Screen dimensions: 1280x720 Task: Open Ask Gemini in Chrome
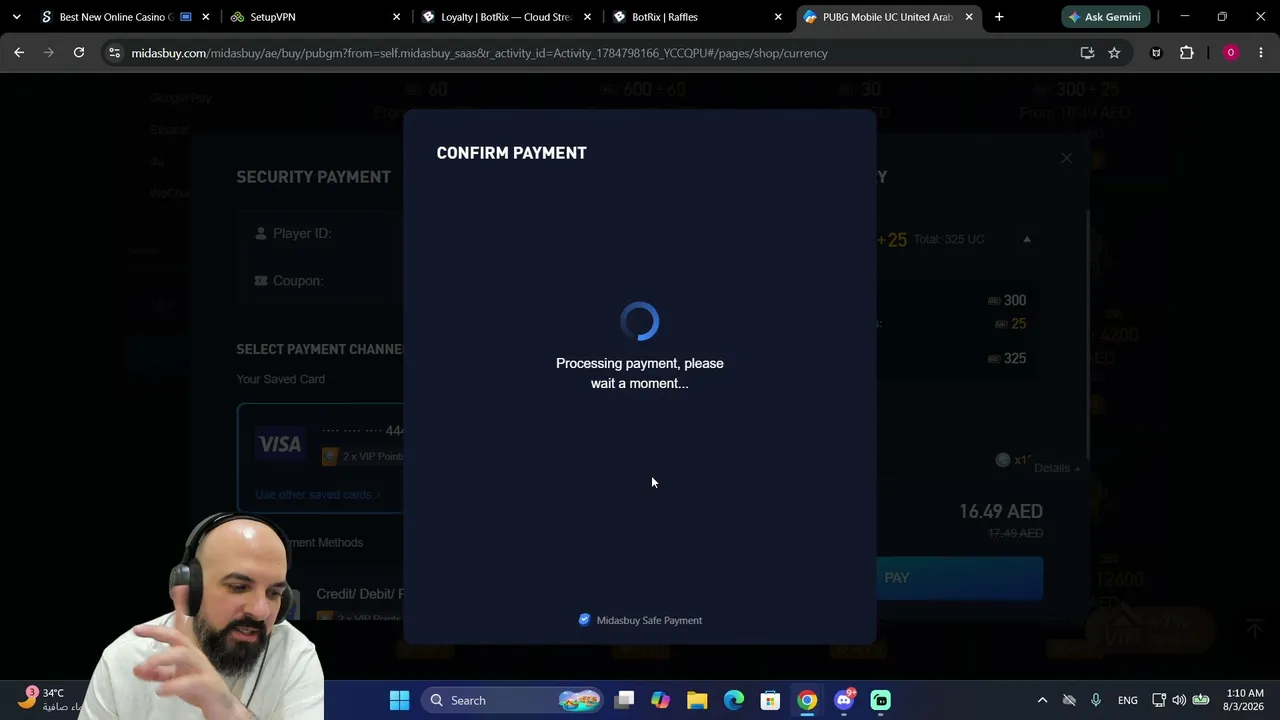point(1106,17)
